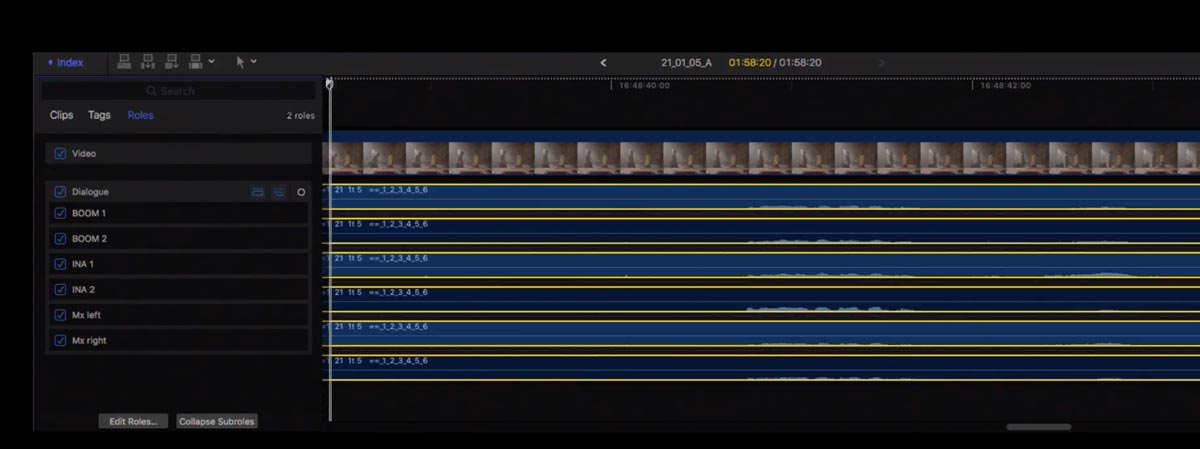The width and height of the screenshot is (1200, 449).
Task: Uncheck the Video role checkbox
Action: click(60, 154)
